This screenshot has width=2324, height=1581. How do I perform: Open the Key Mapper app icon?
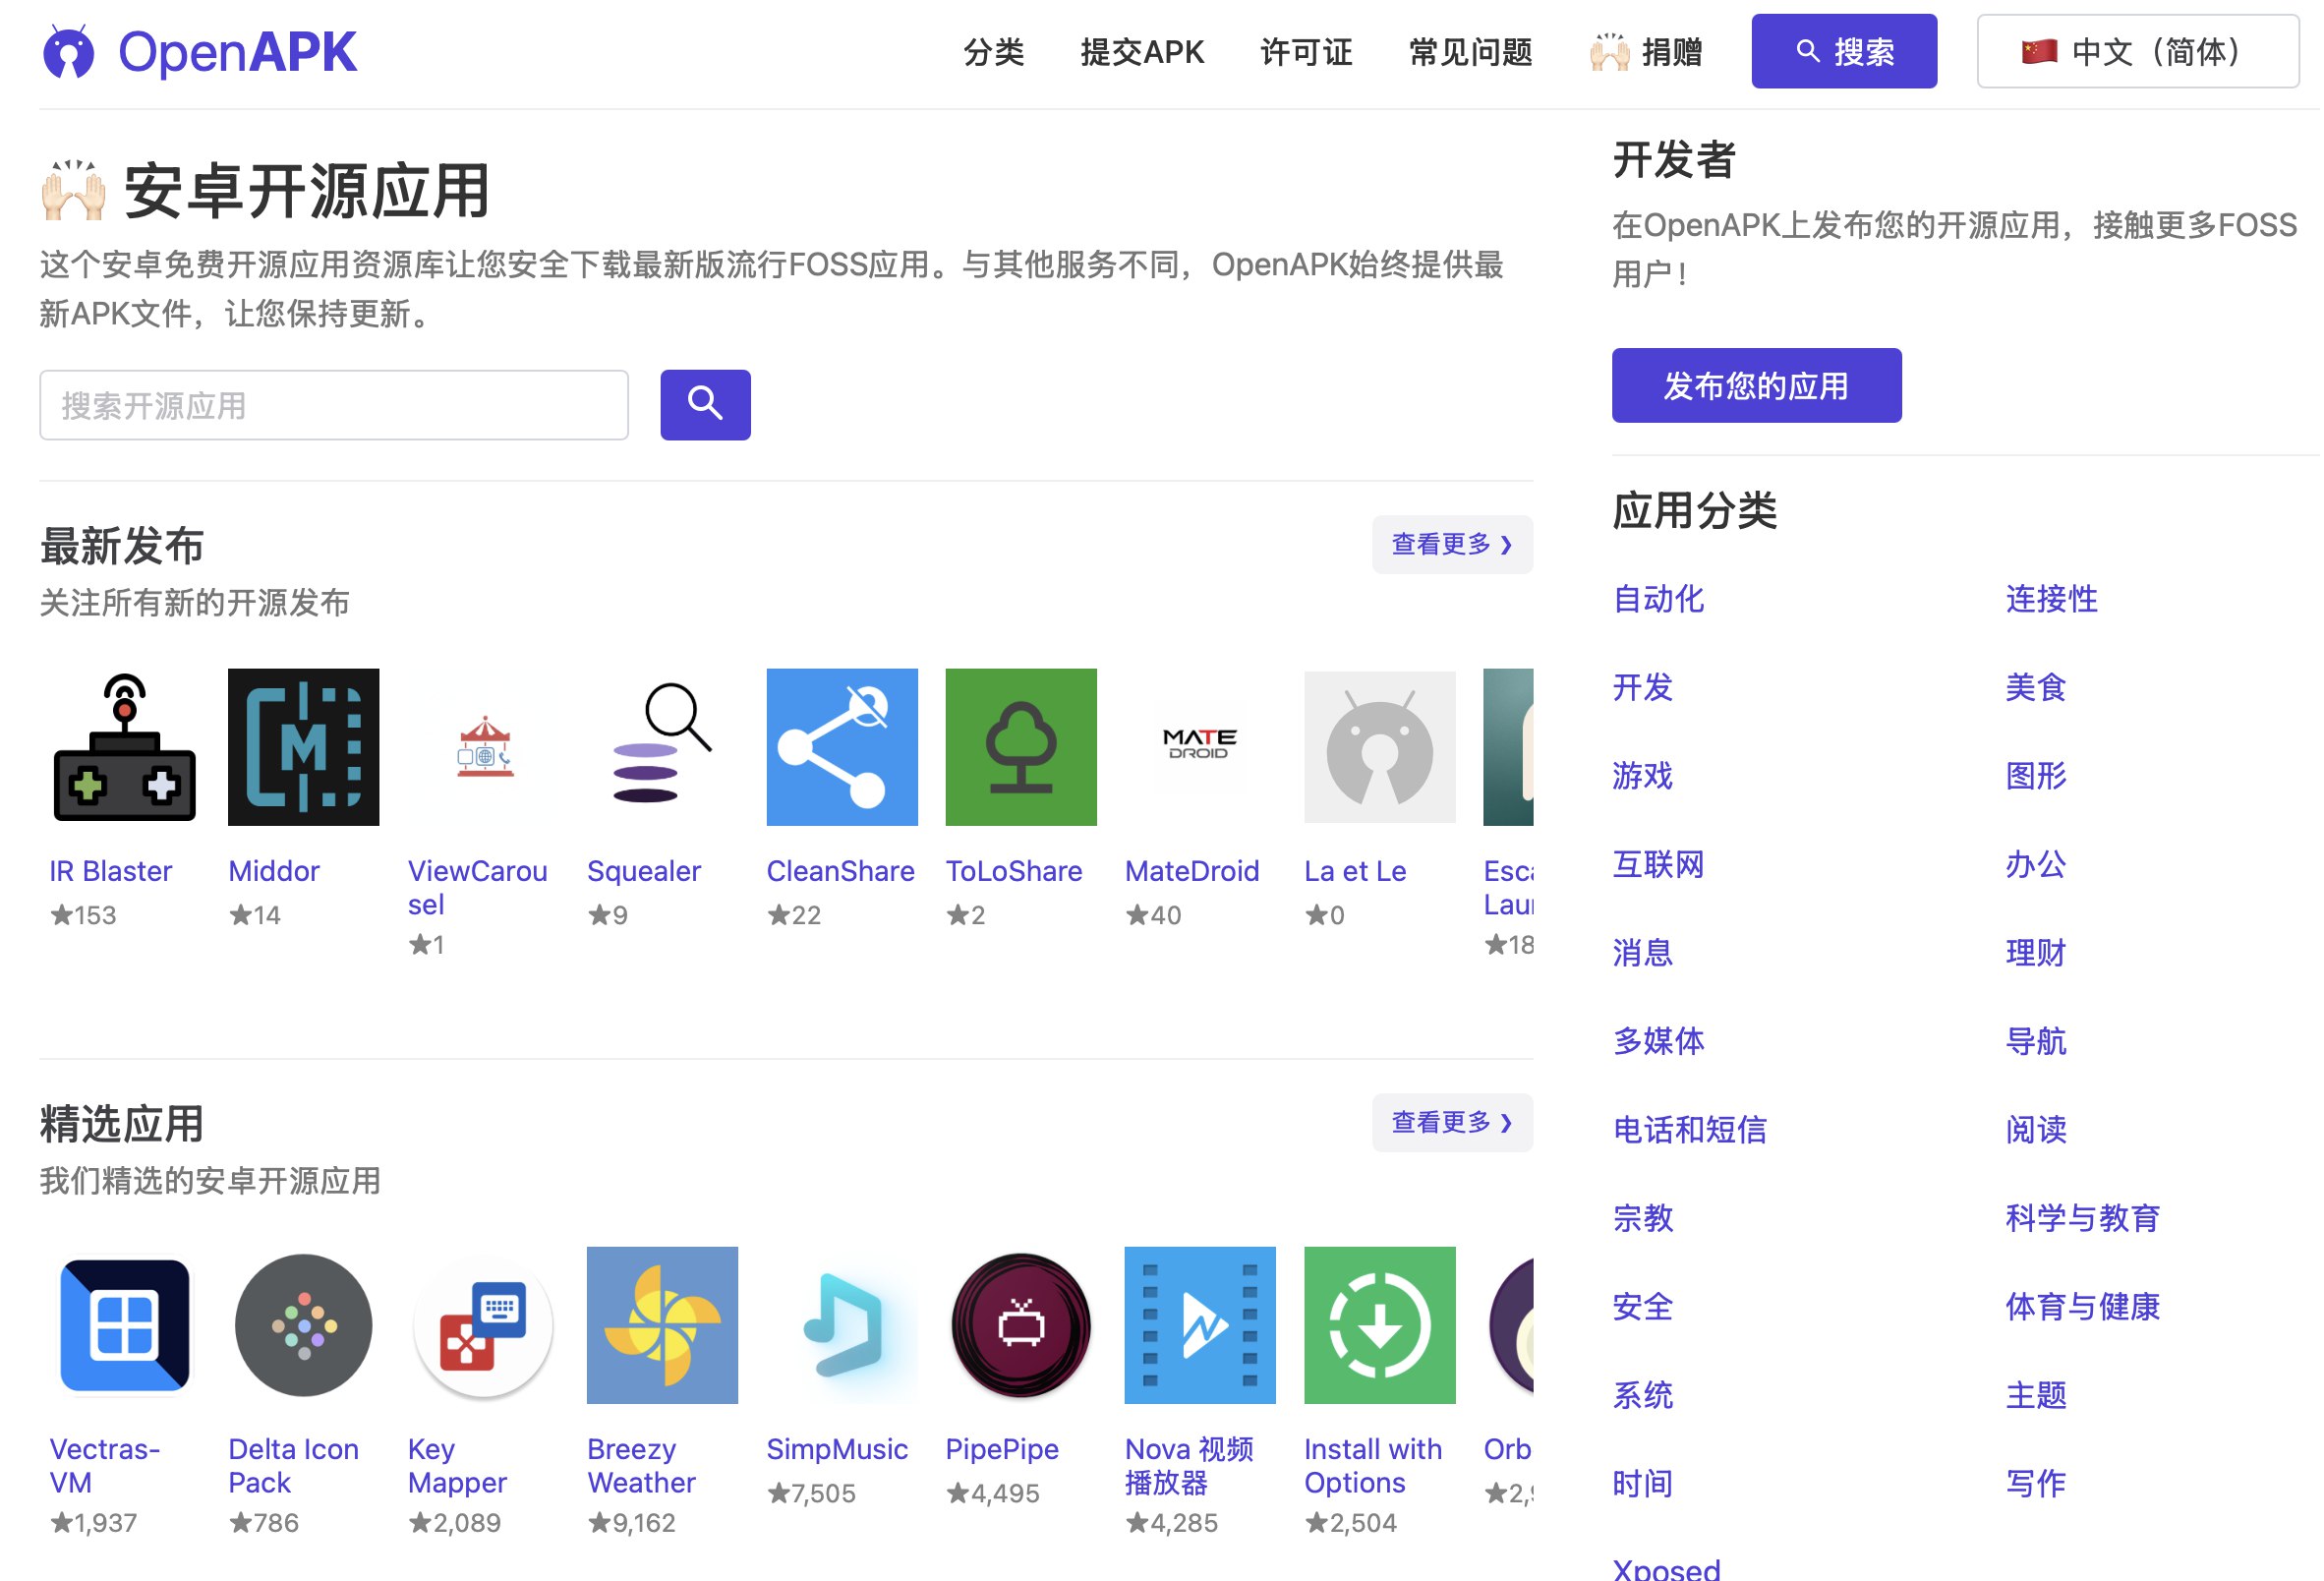click(x=484, y=1327)
